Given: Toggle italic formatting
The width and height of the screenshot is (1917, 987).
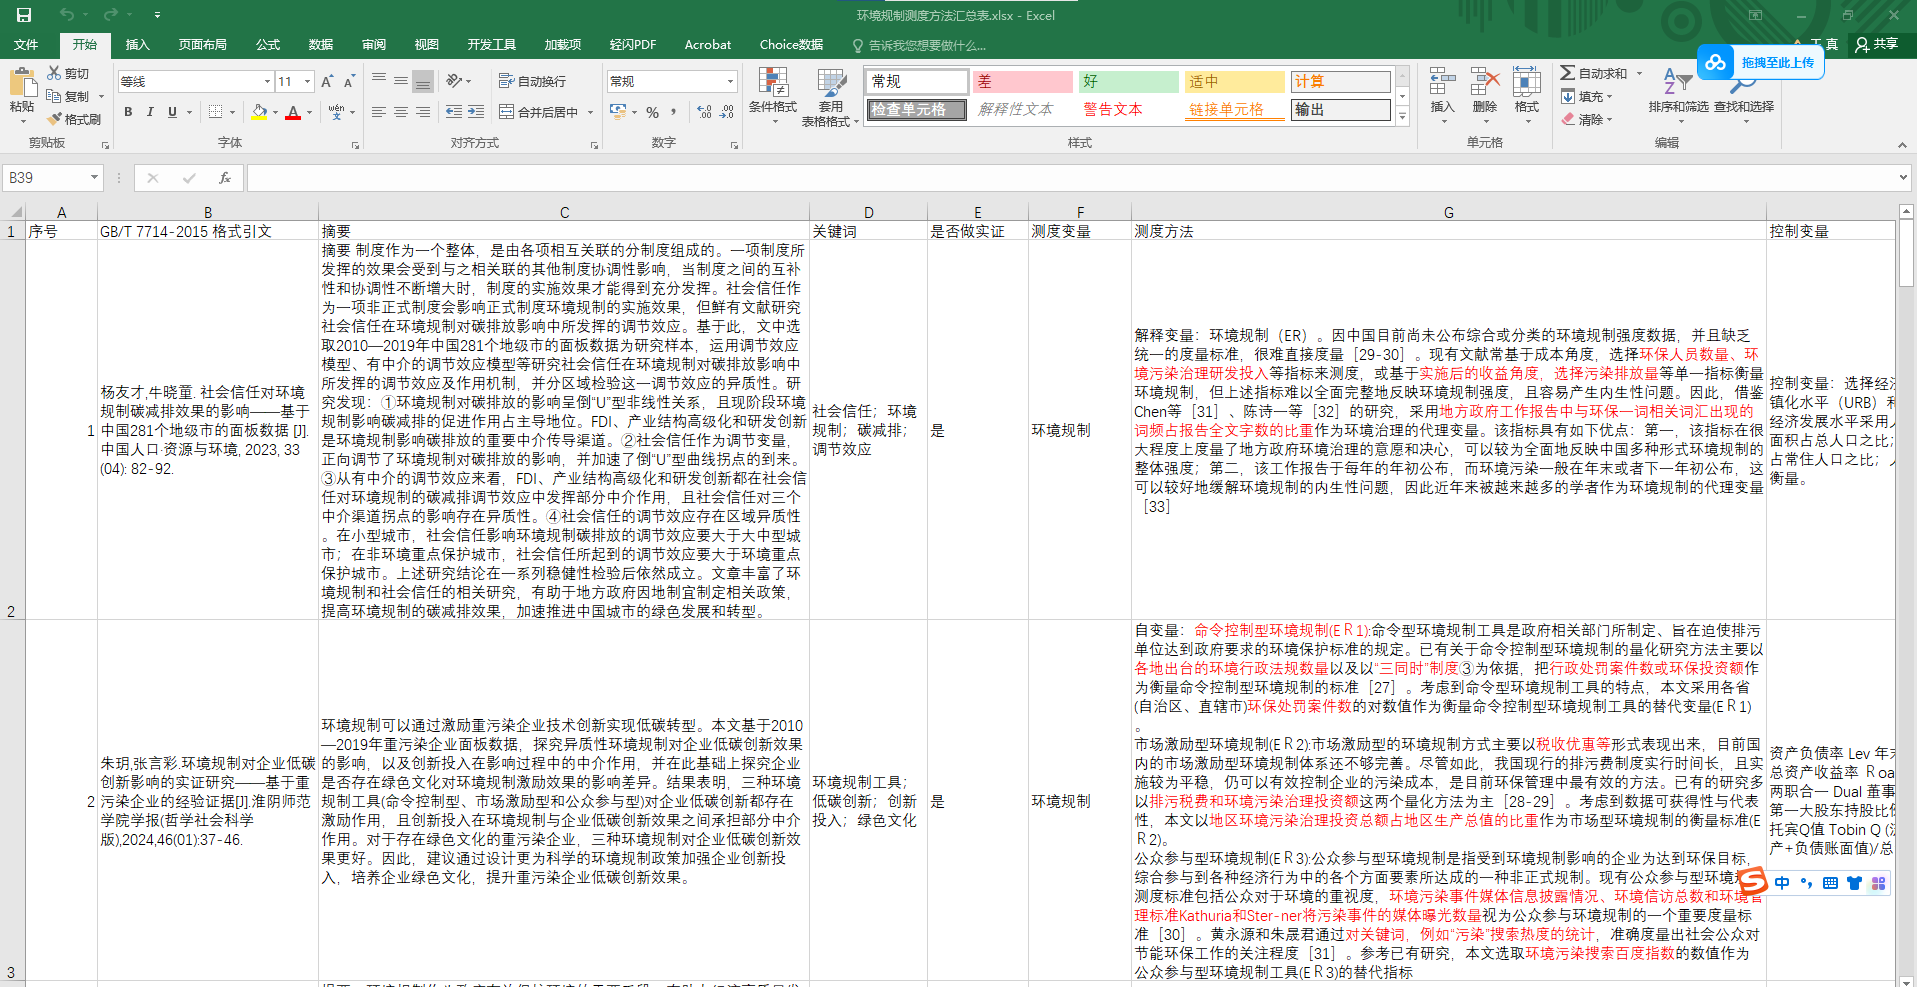Looking at the screenshot, I should click(x=150, y=112).
